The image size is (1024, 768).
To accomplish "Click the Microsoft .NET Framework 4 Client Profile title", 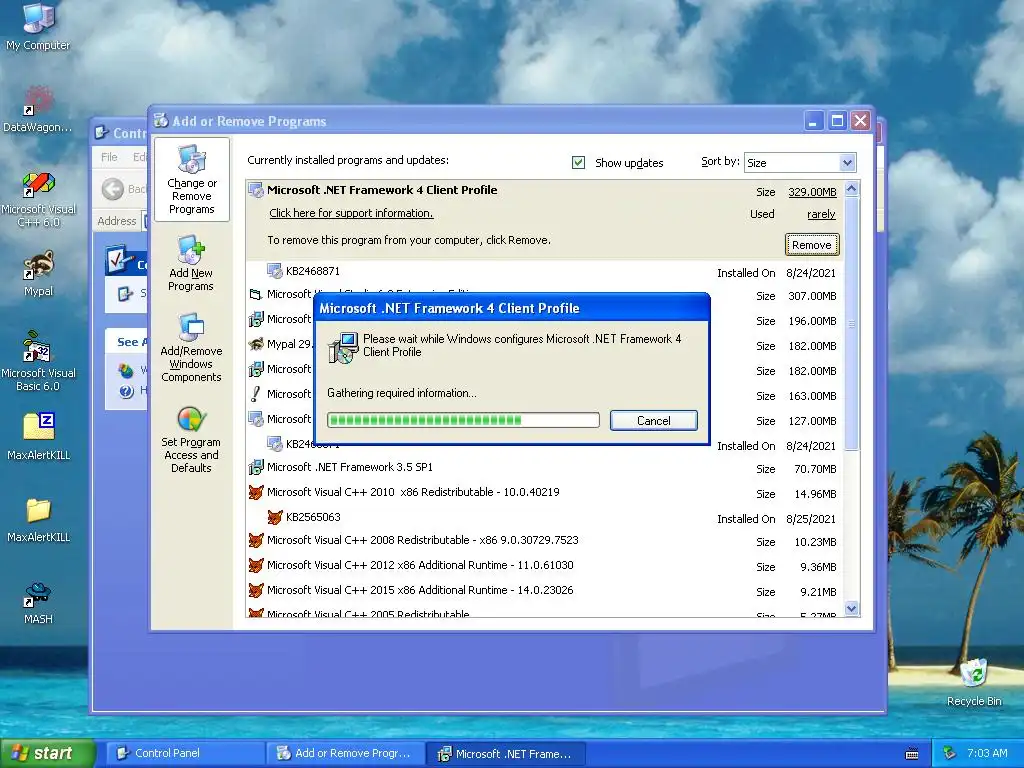I will pos(382,190).
